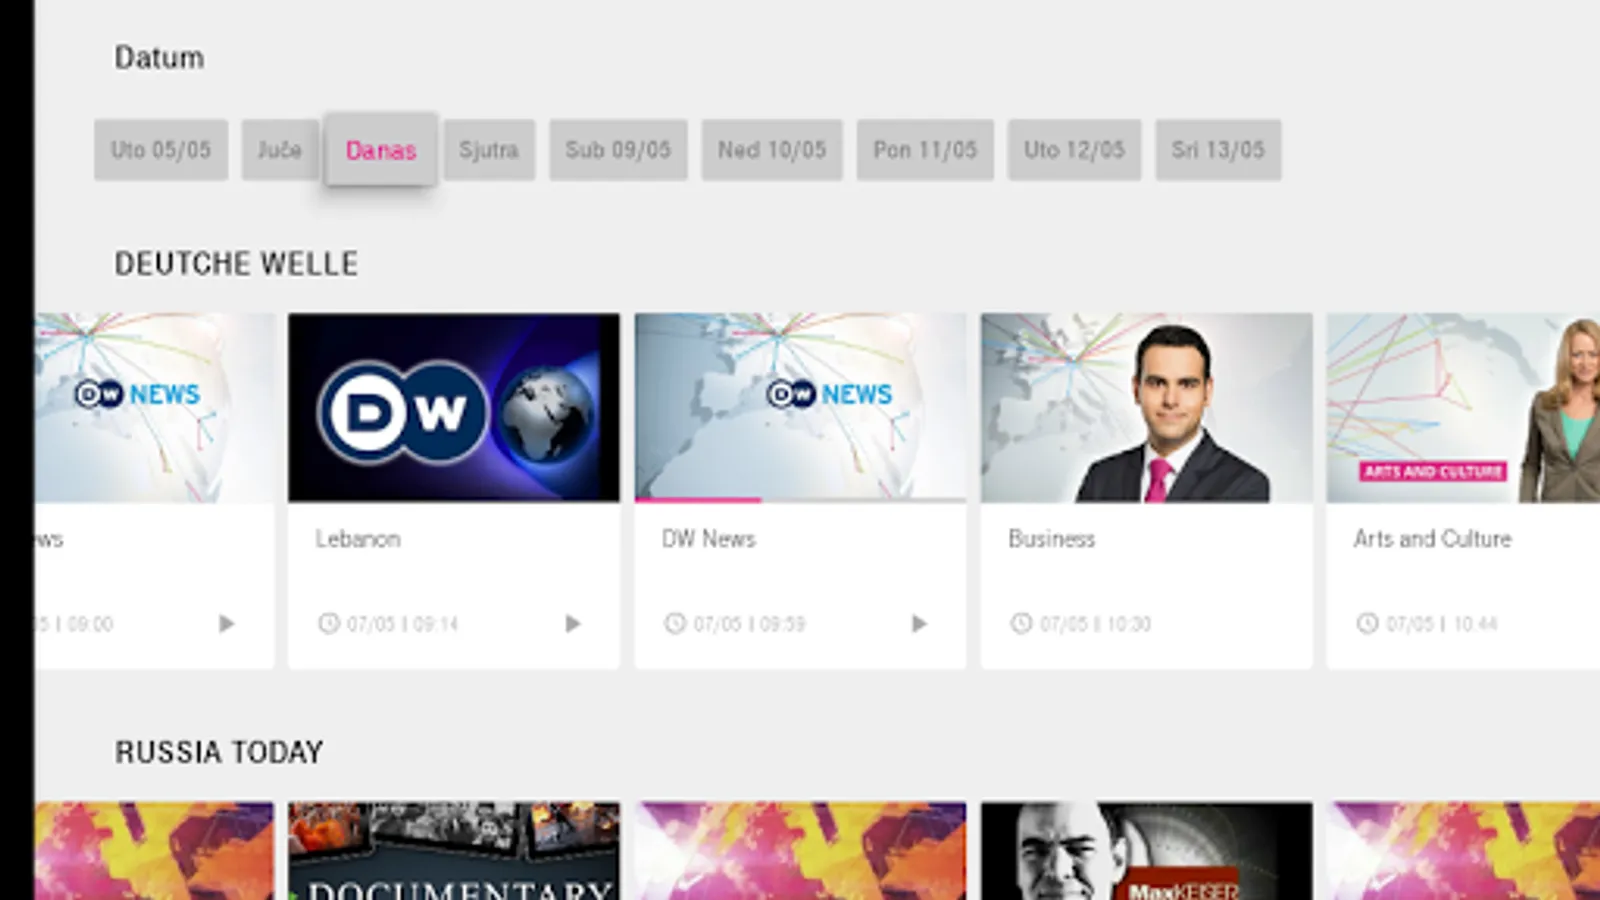Viewport: 1600px width, 900px height.
Task: Open the Max Keiser thumbnail
Action: (x=1146, y=851)
